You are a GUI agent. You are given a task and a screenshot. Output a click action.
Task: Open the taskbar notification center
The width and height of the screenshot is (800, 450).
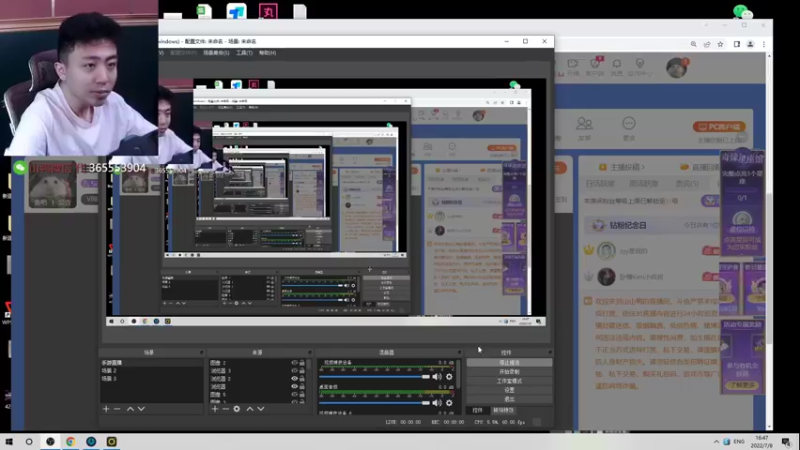[786, 441]
